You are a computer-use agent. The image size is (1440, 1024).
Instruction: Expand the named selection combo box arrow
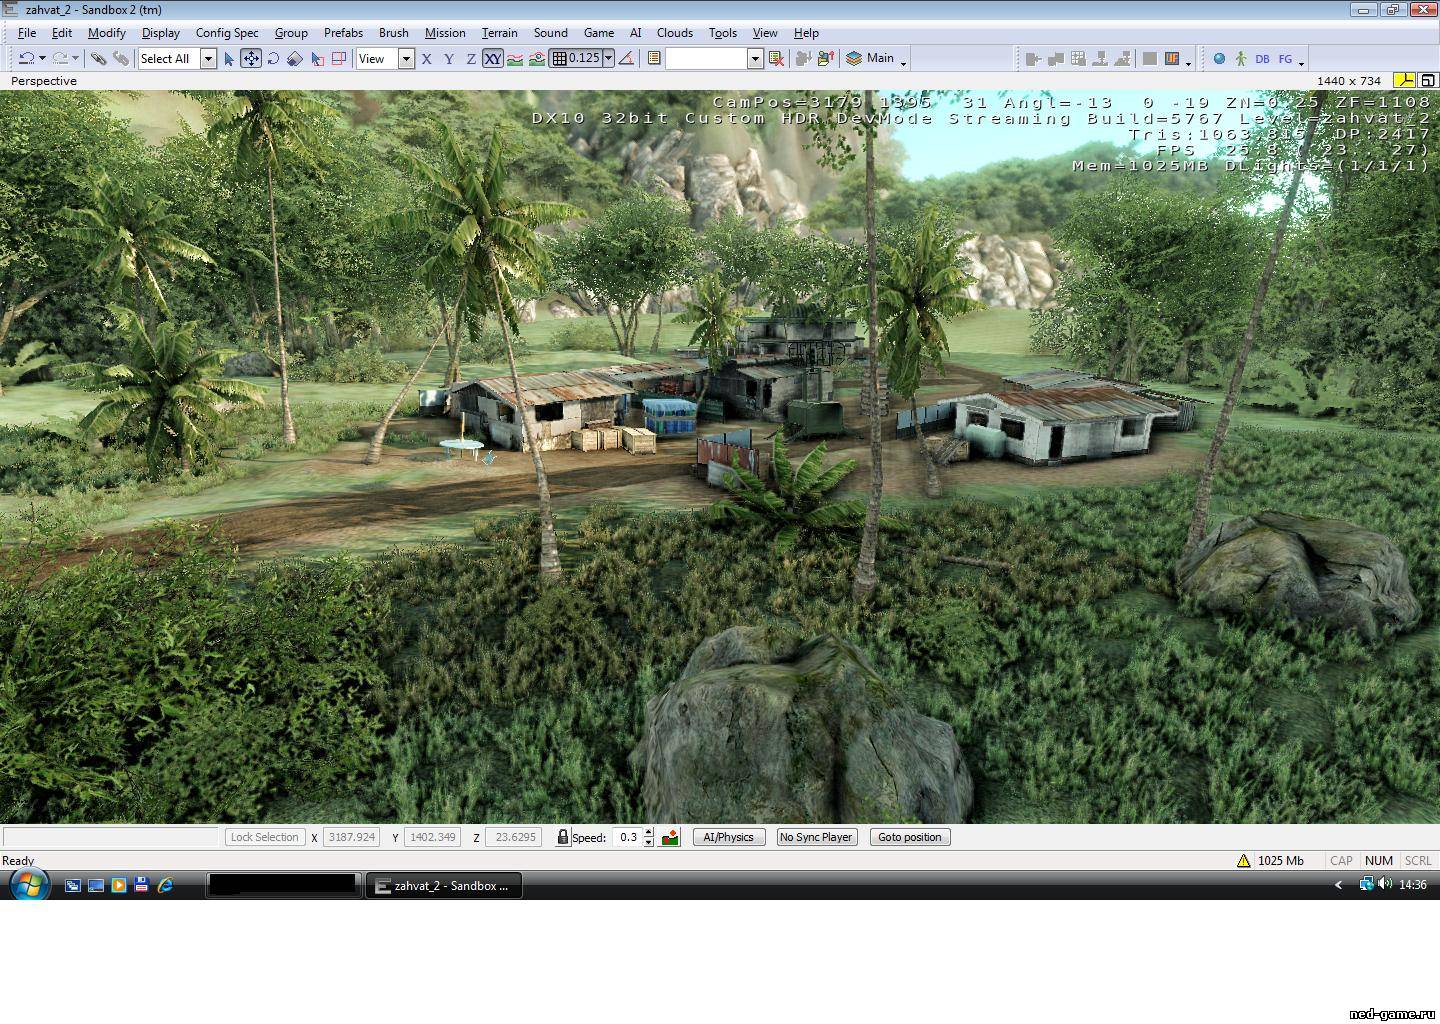coord(755,59)
